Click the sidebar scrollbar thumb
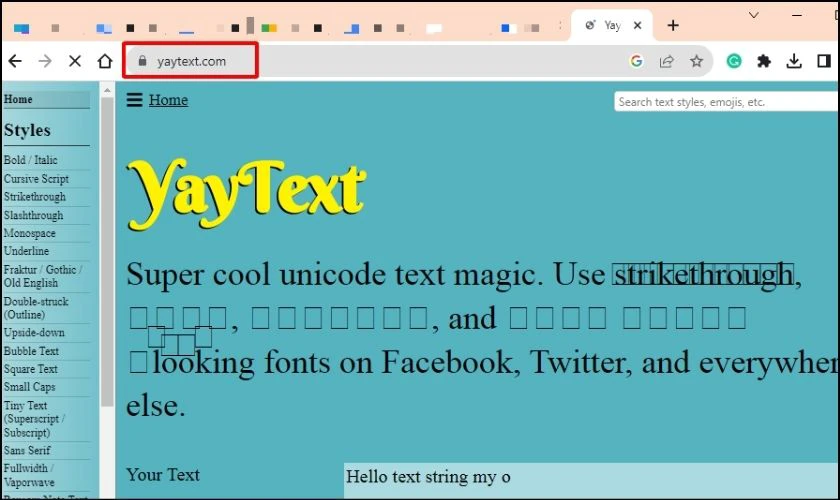The width and height of the screenshot is (840, 500). (x=107, y=252)
